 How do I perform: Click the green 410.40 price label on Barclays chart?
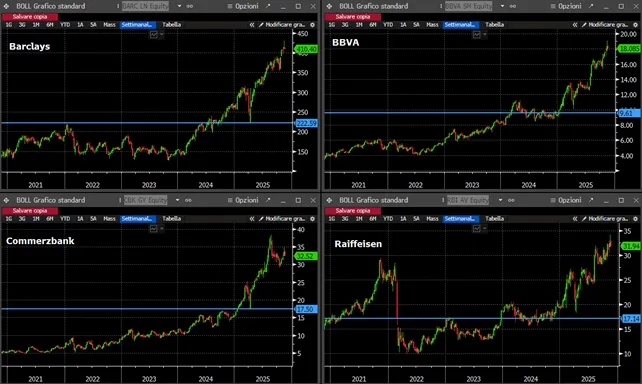tap(306, 49)
